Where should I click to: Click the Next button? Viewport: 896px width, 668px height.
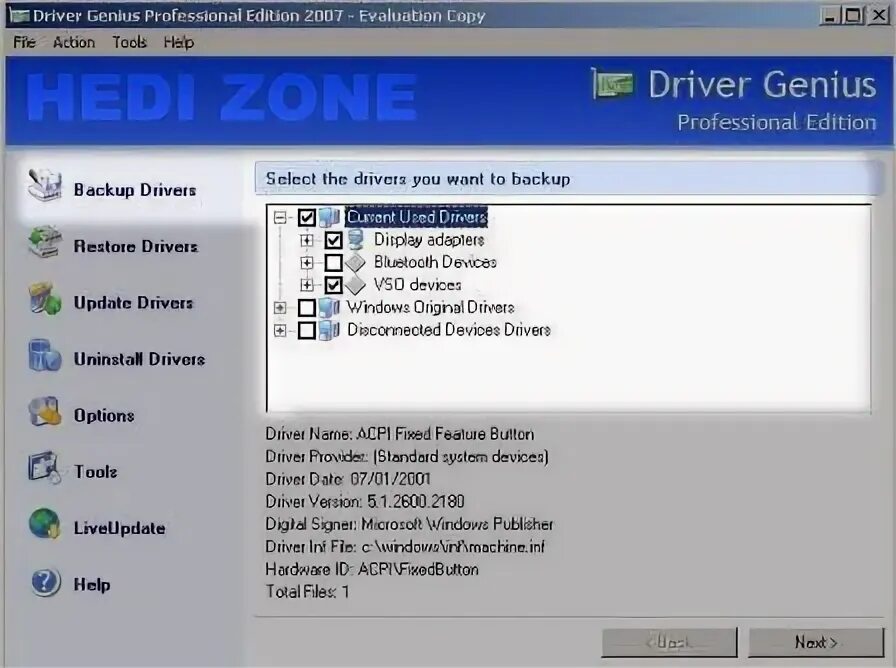point(816,642)
